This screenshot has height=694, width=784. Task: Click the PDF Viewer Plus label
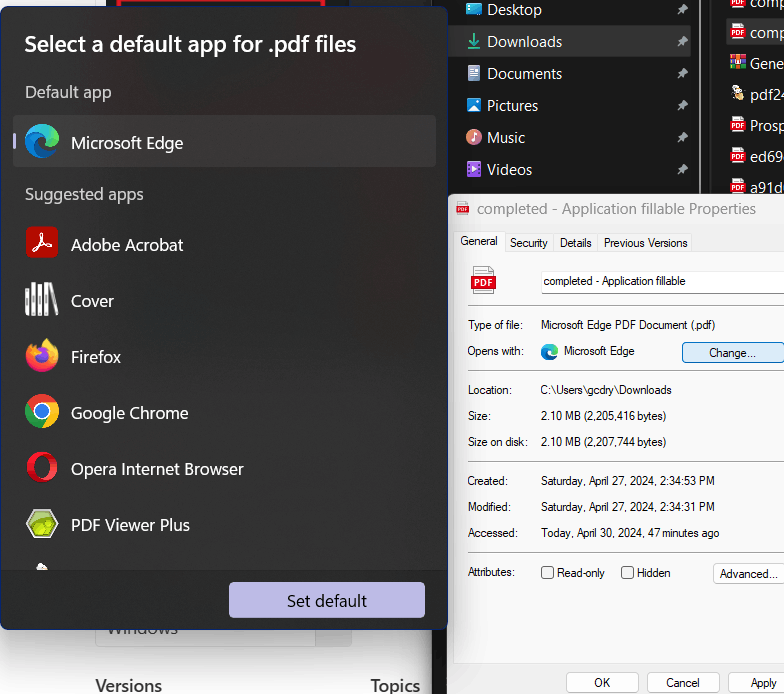130,525
